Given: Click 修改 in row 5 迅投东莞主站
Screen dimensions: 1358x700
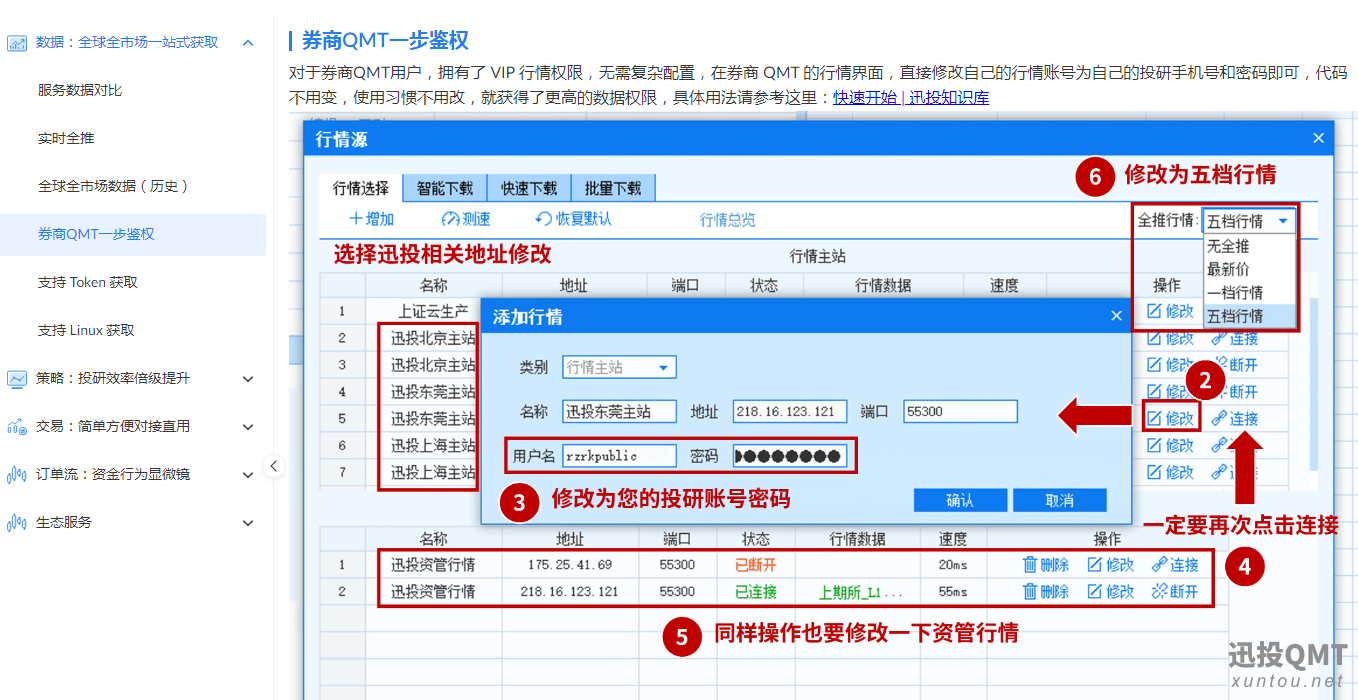Looking at the screenshot, I should click(1170, 418).
